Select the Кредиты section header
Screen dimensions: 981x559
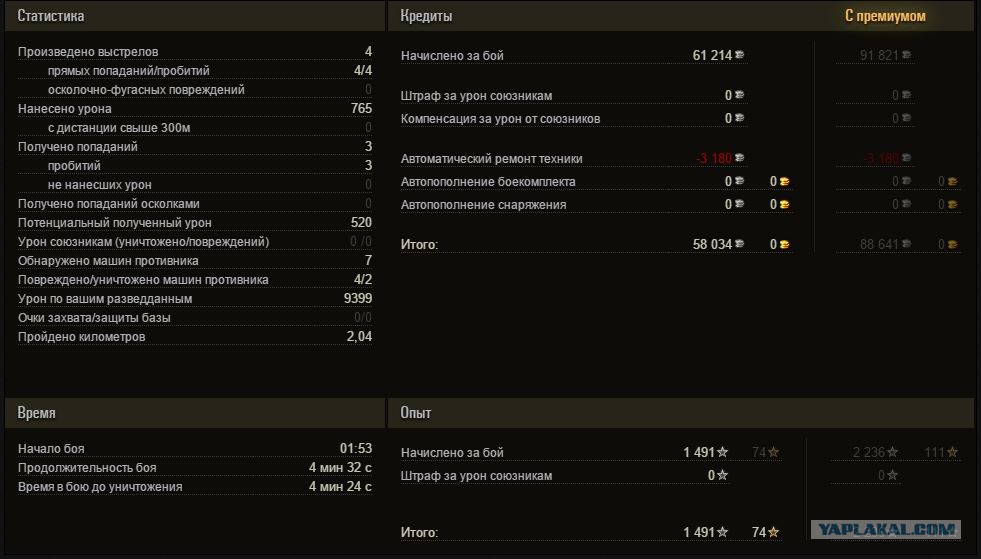(426, 16)
